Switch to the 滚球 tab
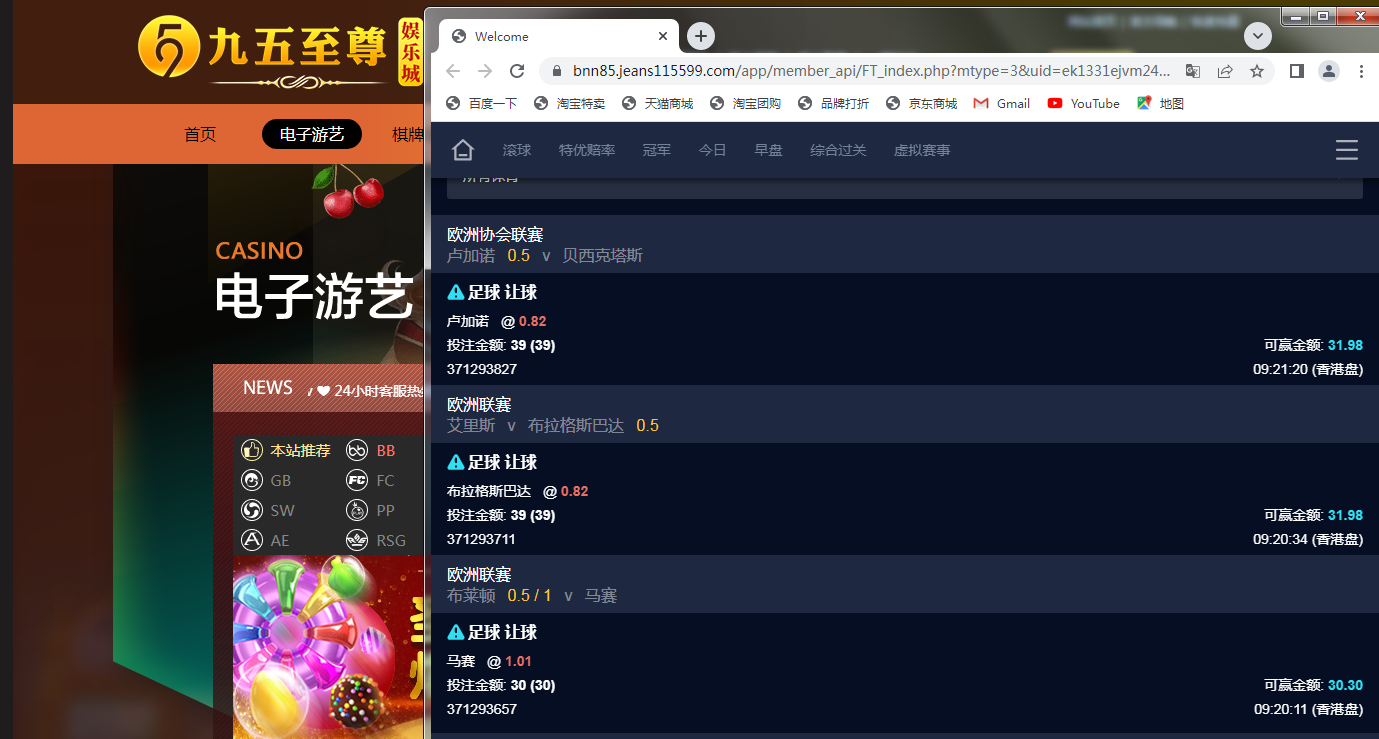 (517, 150)
